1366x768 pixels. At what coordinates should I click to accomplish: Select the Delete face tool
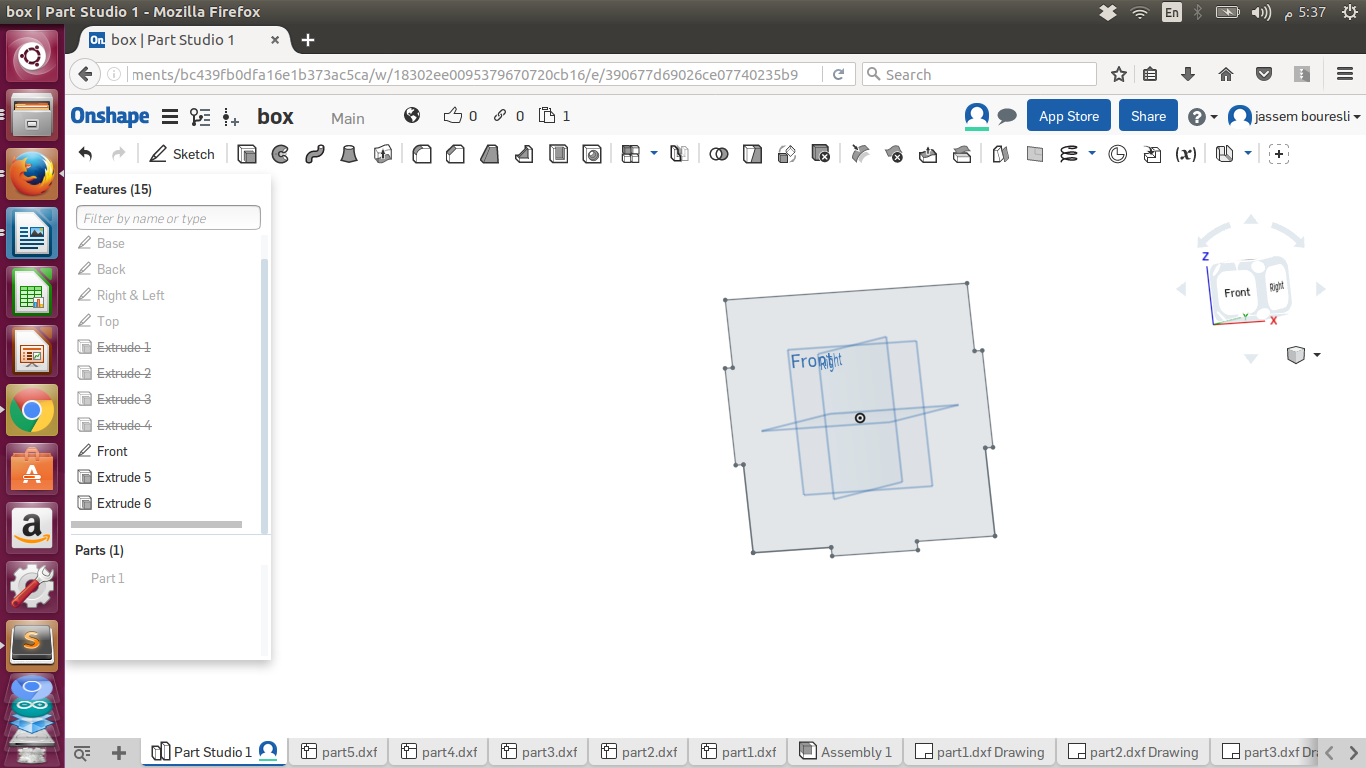tap(894, 154)
